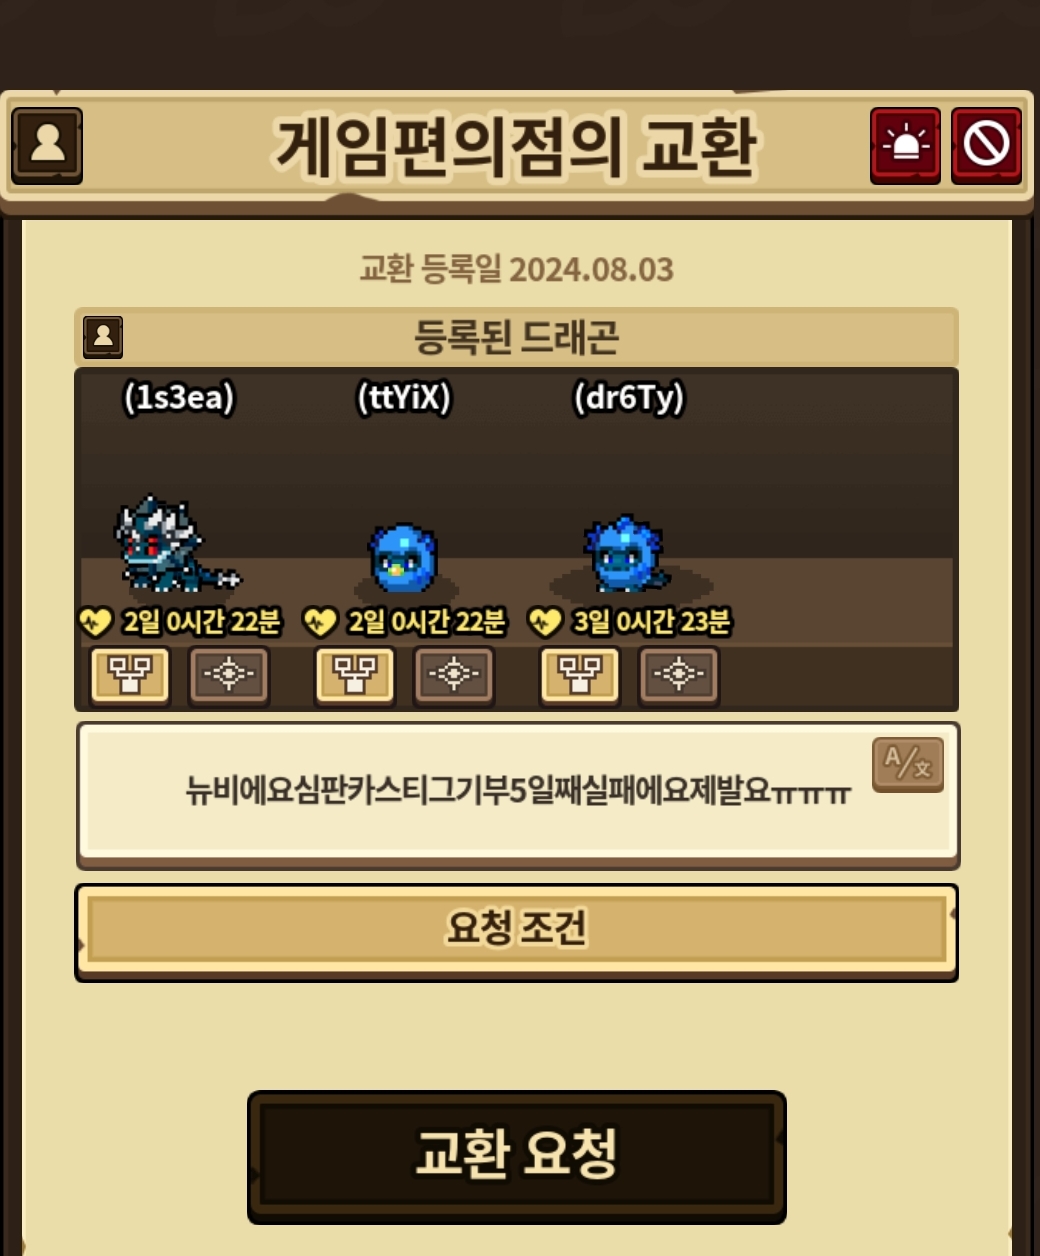
Task: Select the round blue bird dragon ttYiX
Action: click(403, 558)
